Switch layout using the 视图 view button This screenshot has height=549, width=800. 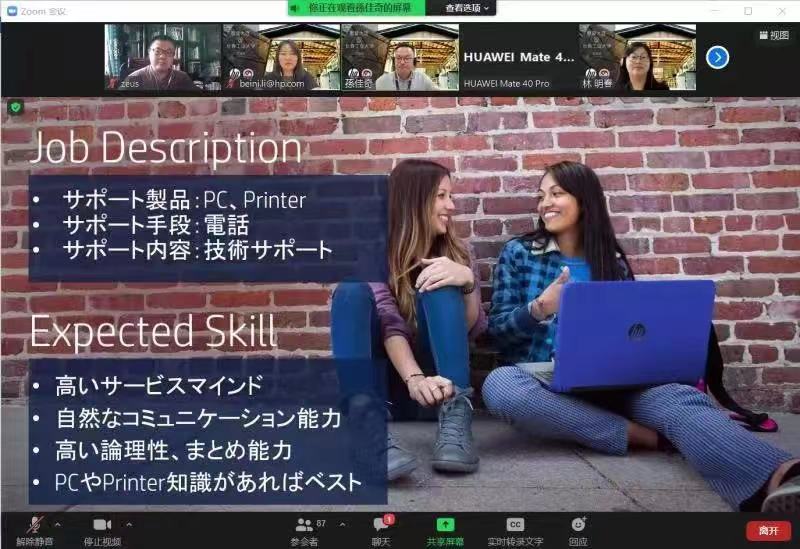(x=773, y=35)
